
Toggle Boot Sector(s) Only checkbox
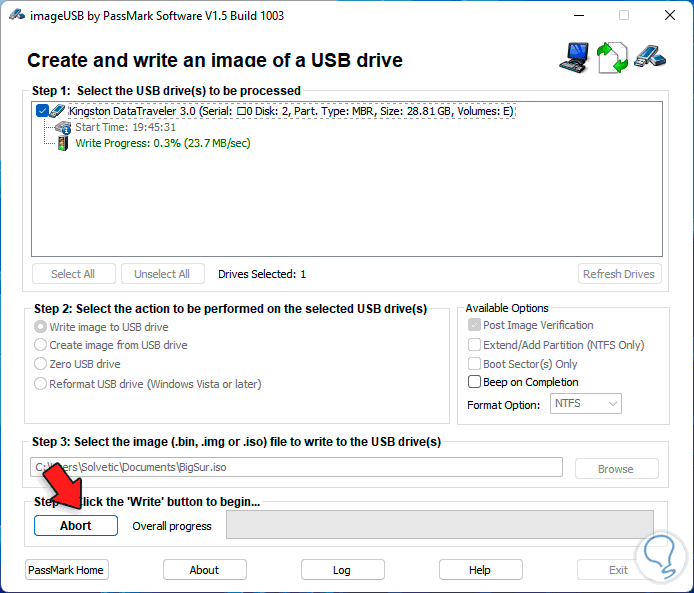pos(474,364)
